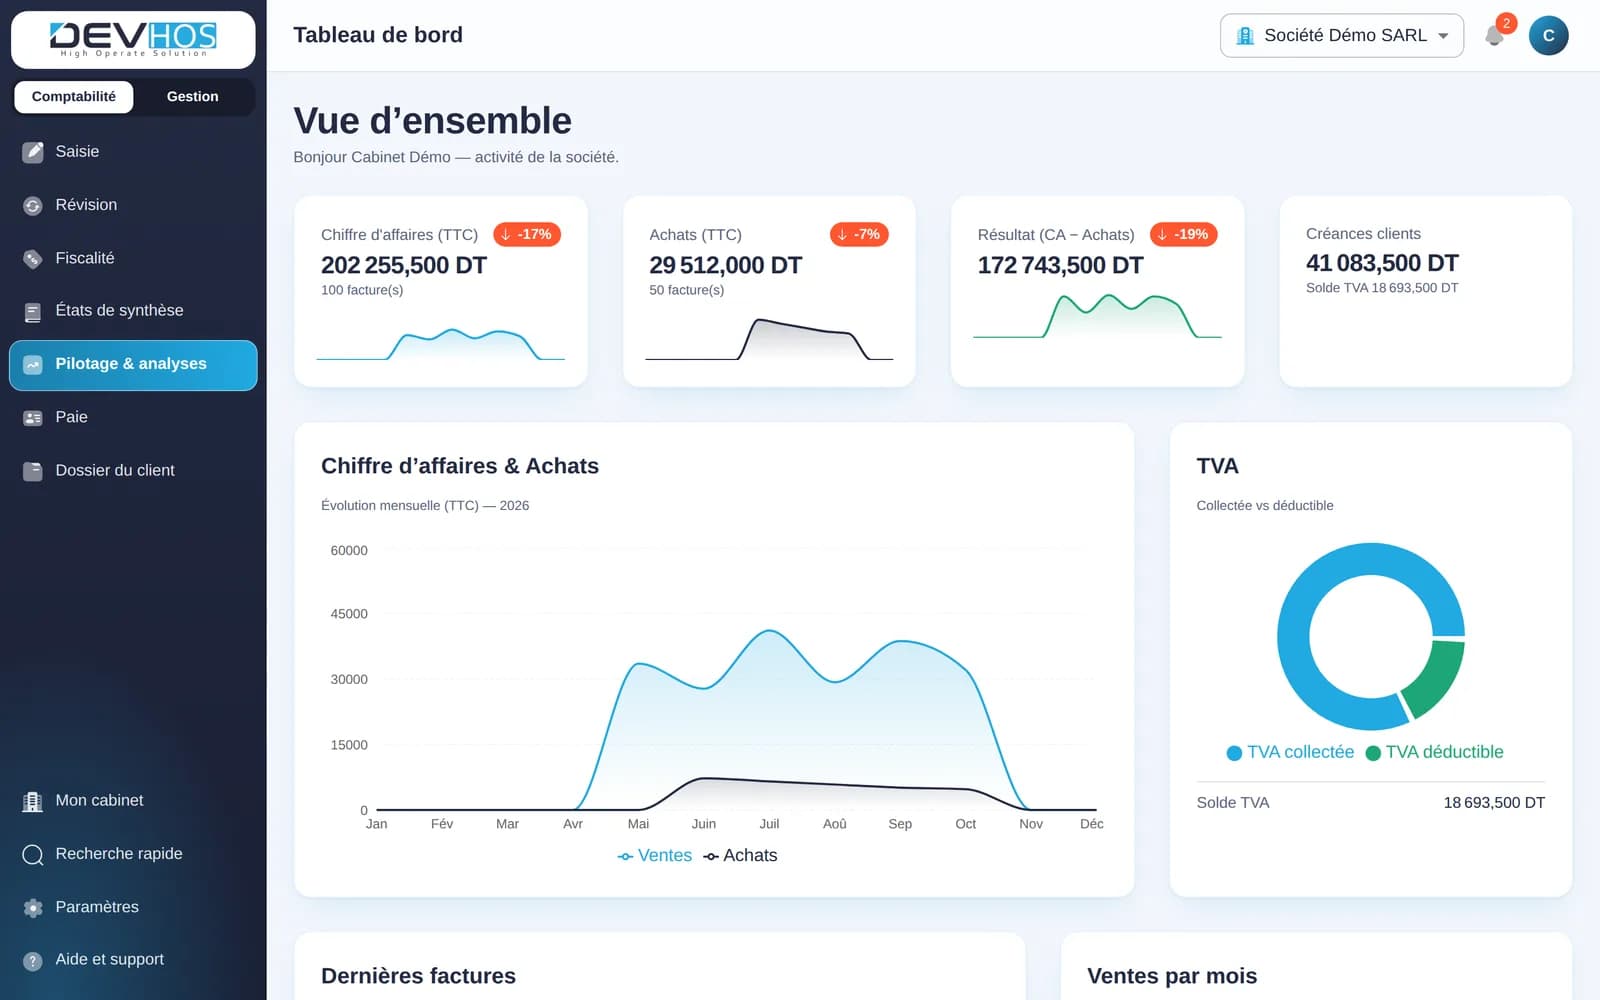Click the Ventes par mois heading

(1172, 976)
